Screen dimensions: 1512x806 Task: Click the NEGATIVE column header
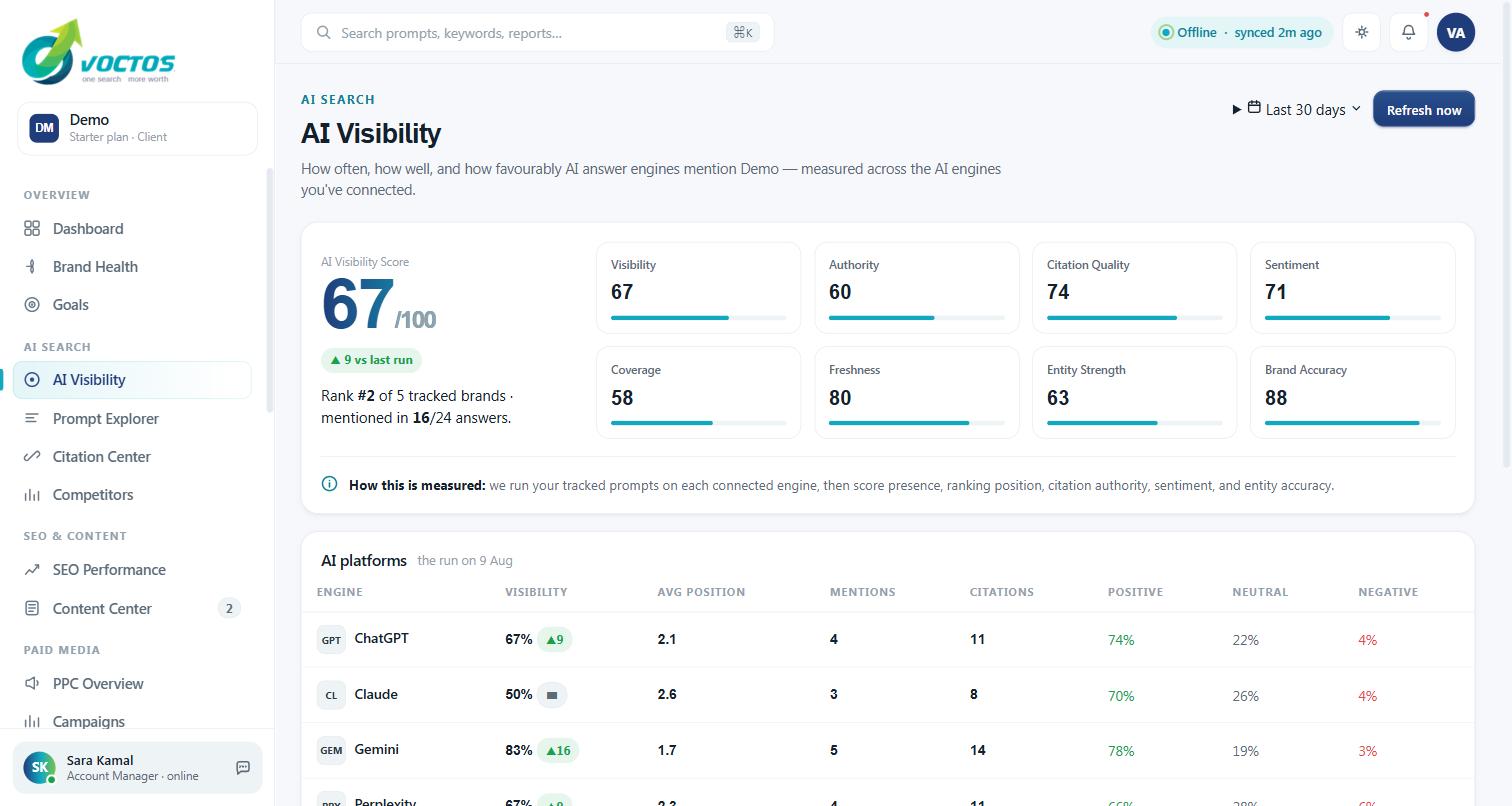(x=1388, y=592)
